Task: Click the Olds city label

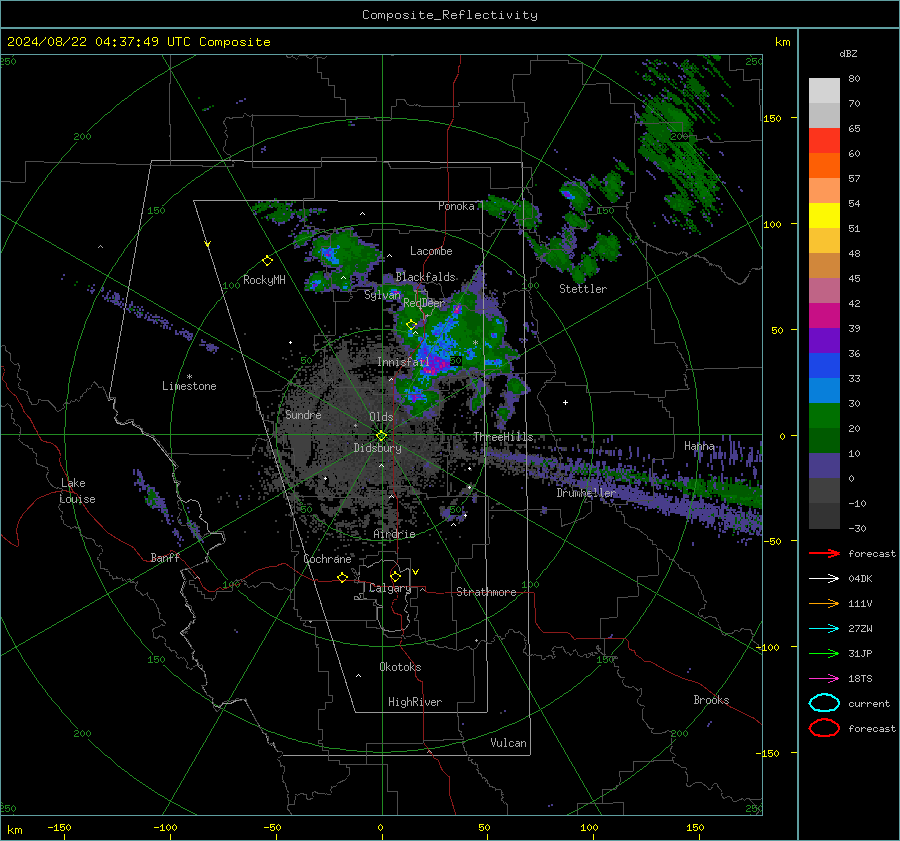Action: pos(381,417)
